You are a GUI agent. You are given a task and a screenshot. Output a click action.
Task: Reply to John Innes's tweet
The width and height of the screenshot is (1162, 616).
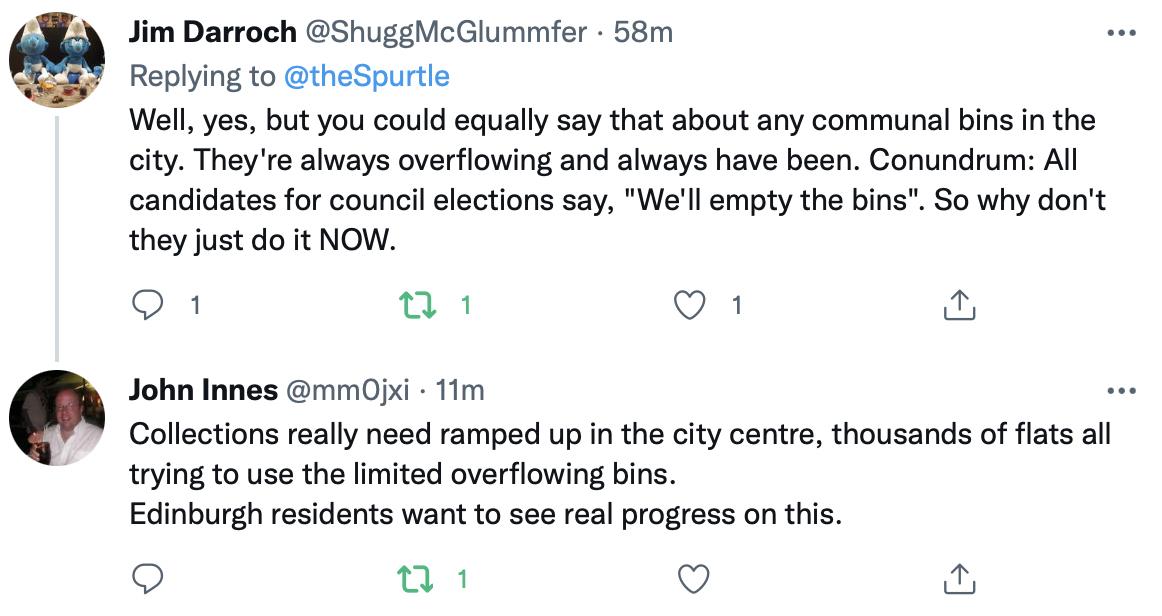point(148,577)
